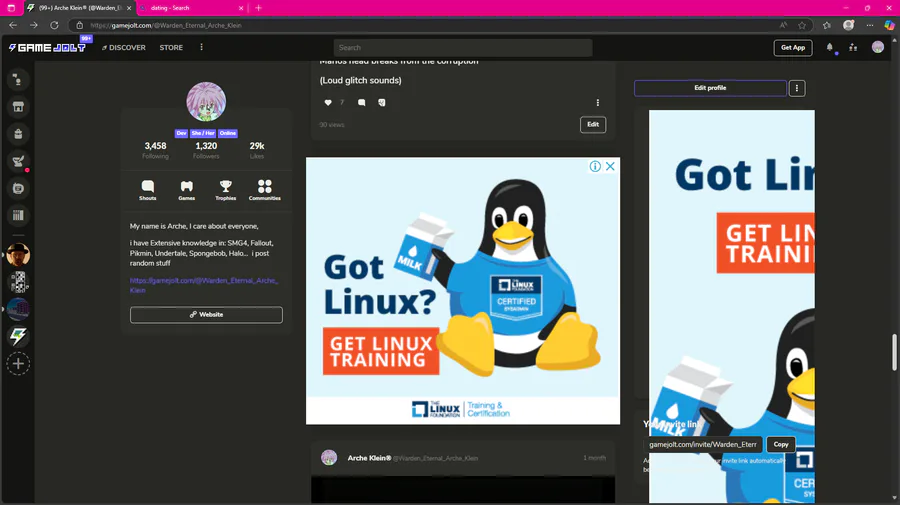This screenshot has height=505, width=900.
Task: Open the Store page
Action: [171, 48]
